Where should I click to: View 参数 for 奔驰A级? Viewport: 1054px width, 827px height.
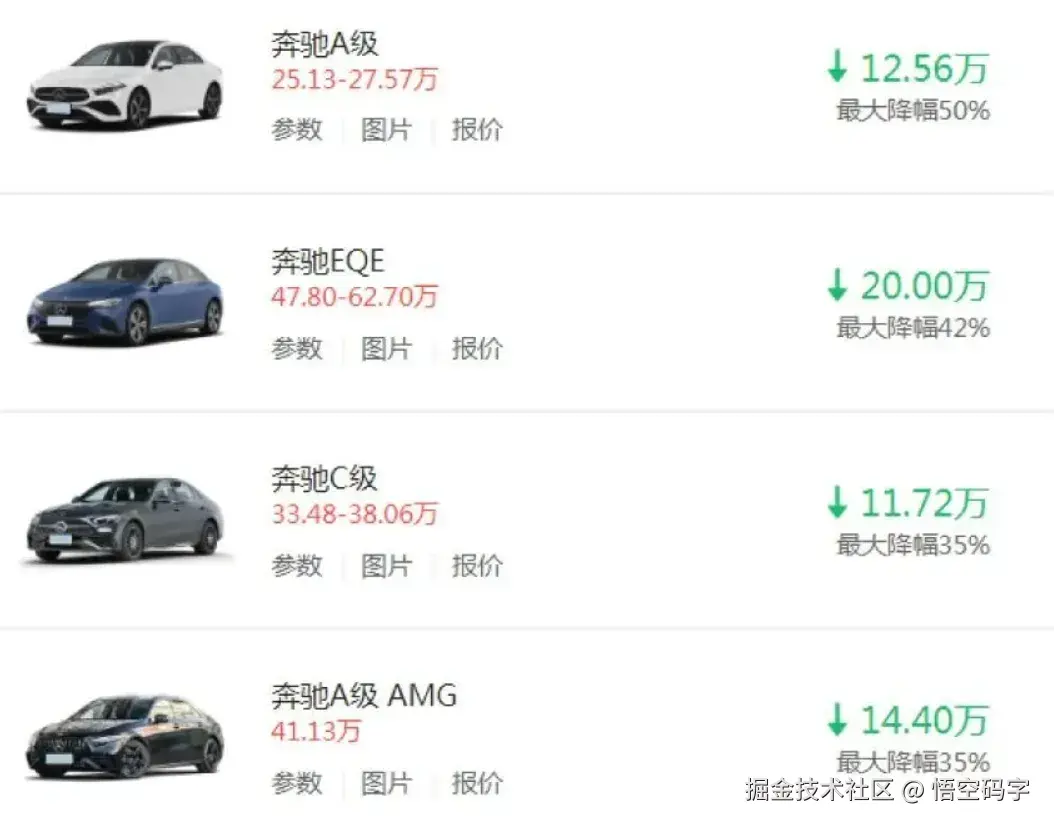coord(297,130)
